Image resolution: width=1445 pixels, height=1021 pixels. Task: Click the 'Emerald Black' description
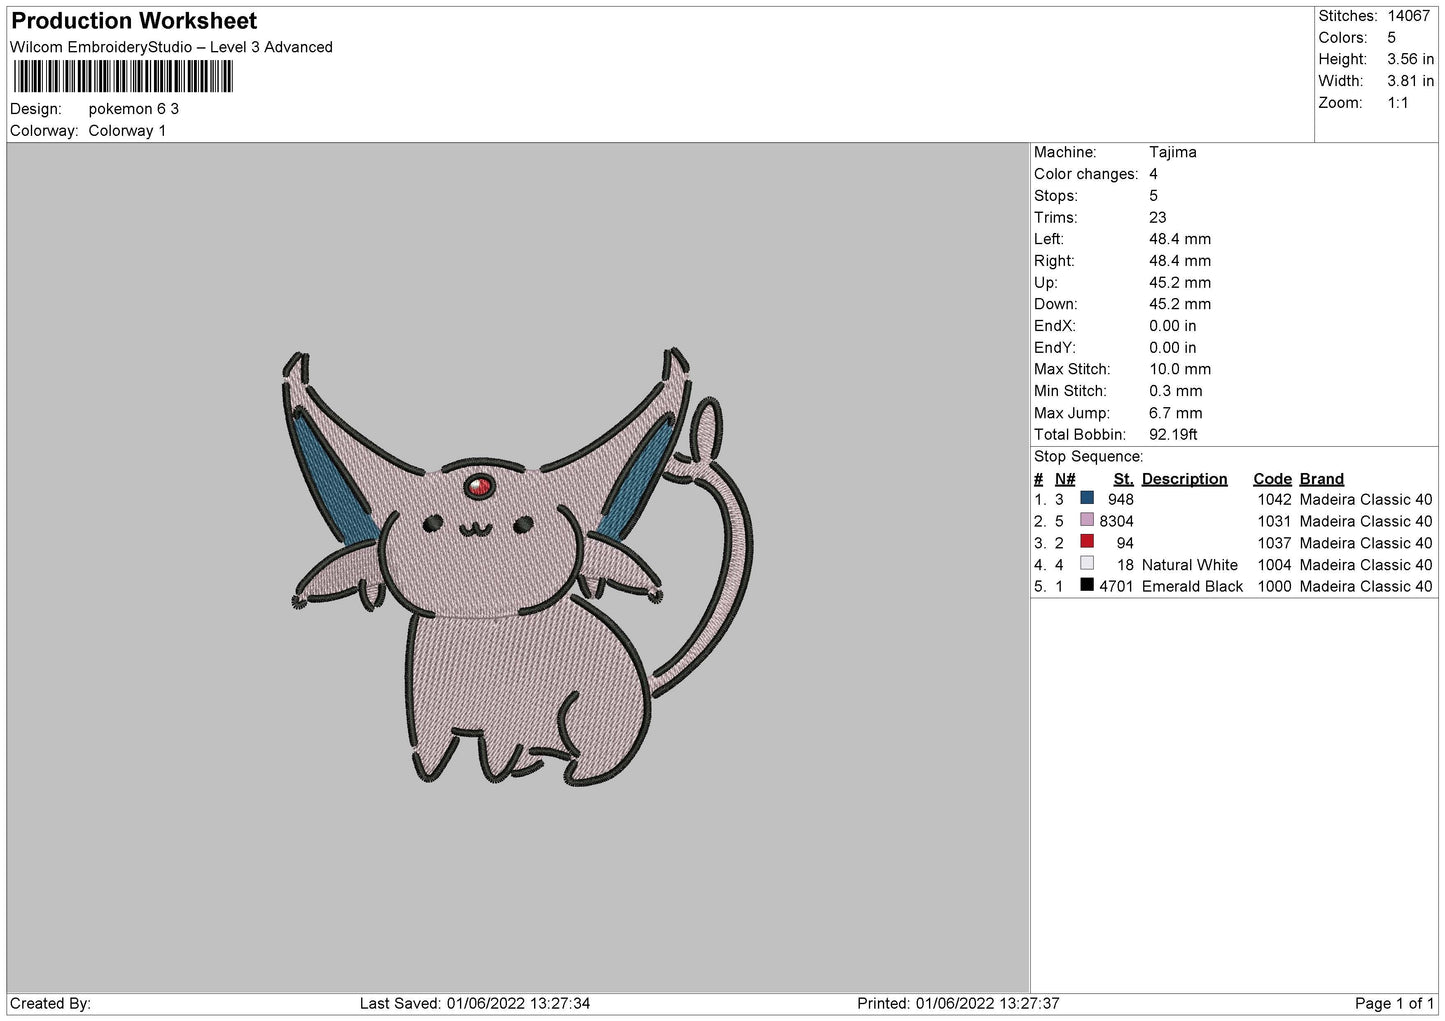tap(1192, 586)
